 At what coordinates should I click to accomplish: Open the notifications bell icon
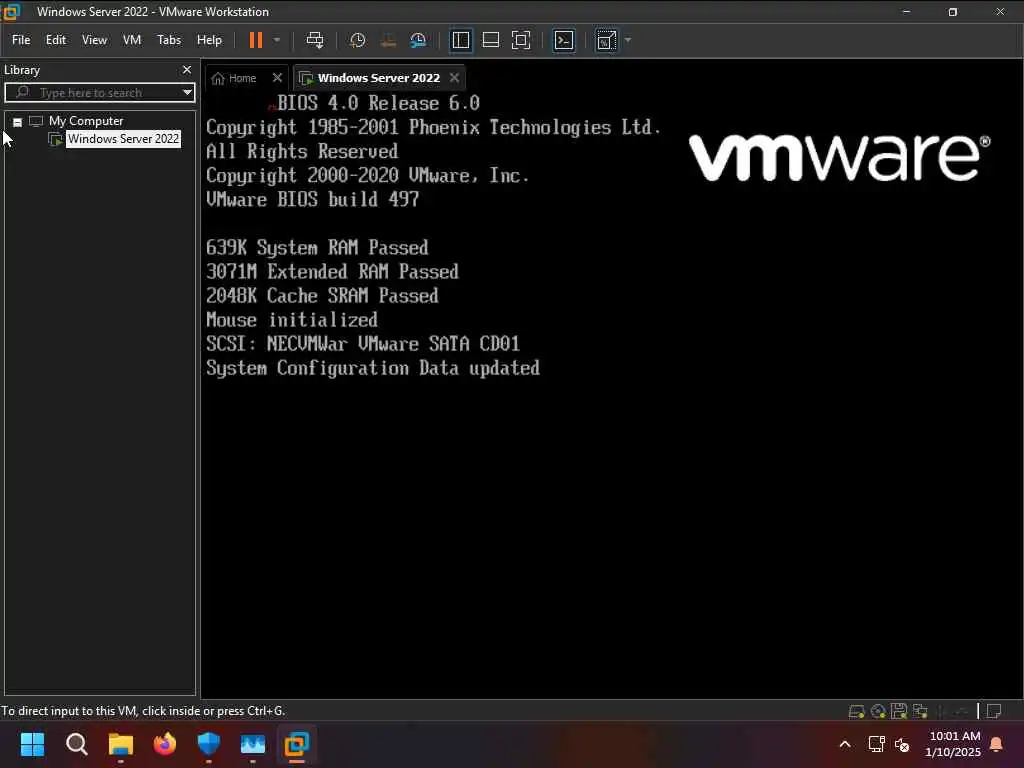pos(997,744)
